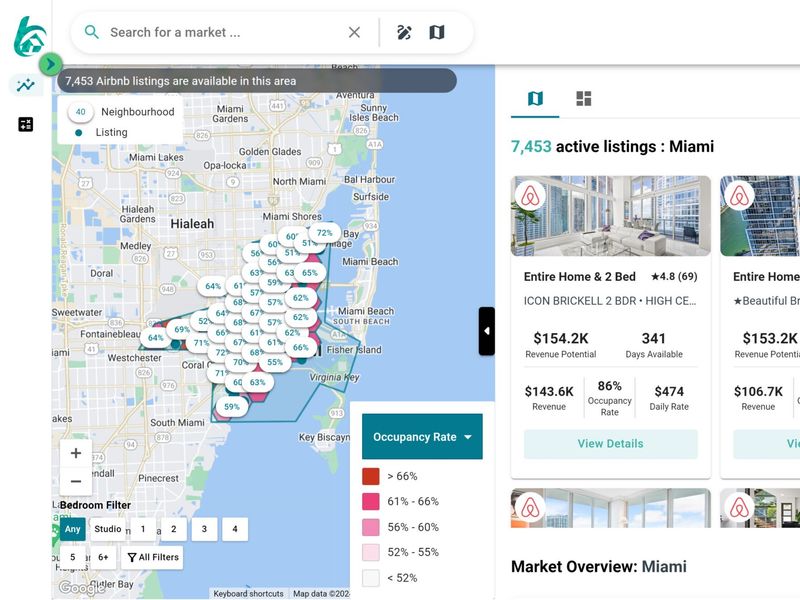Collapse the map panel with black arrow handle

pos(487,331)
